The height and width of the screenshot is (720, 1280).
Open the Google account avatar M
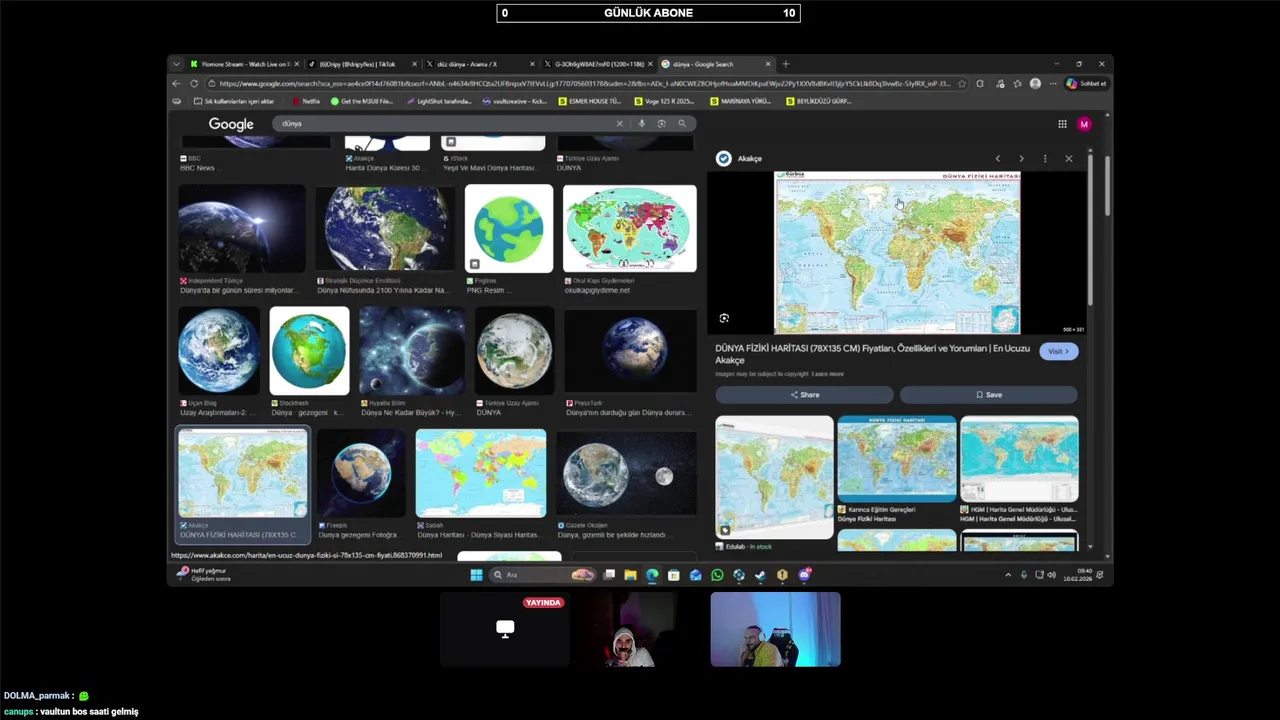tap(1084, 124)
